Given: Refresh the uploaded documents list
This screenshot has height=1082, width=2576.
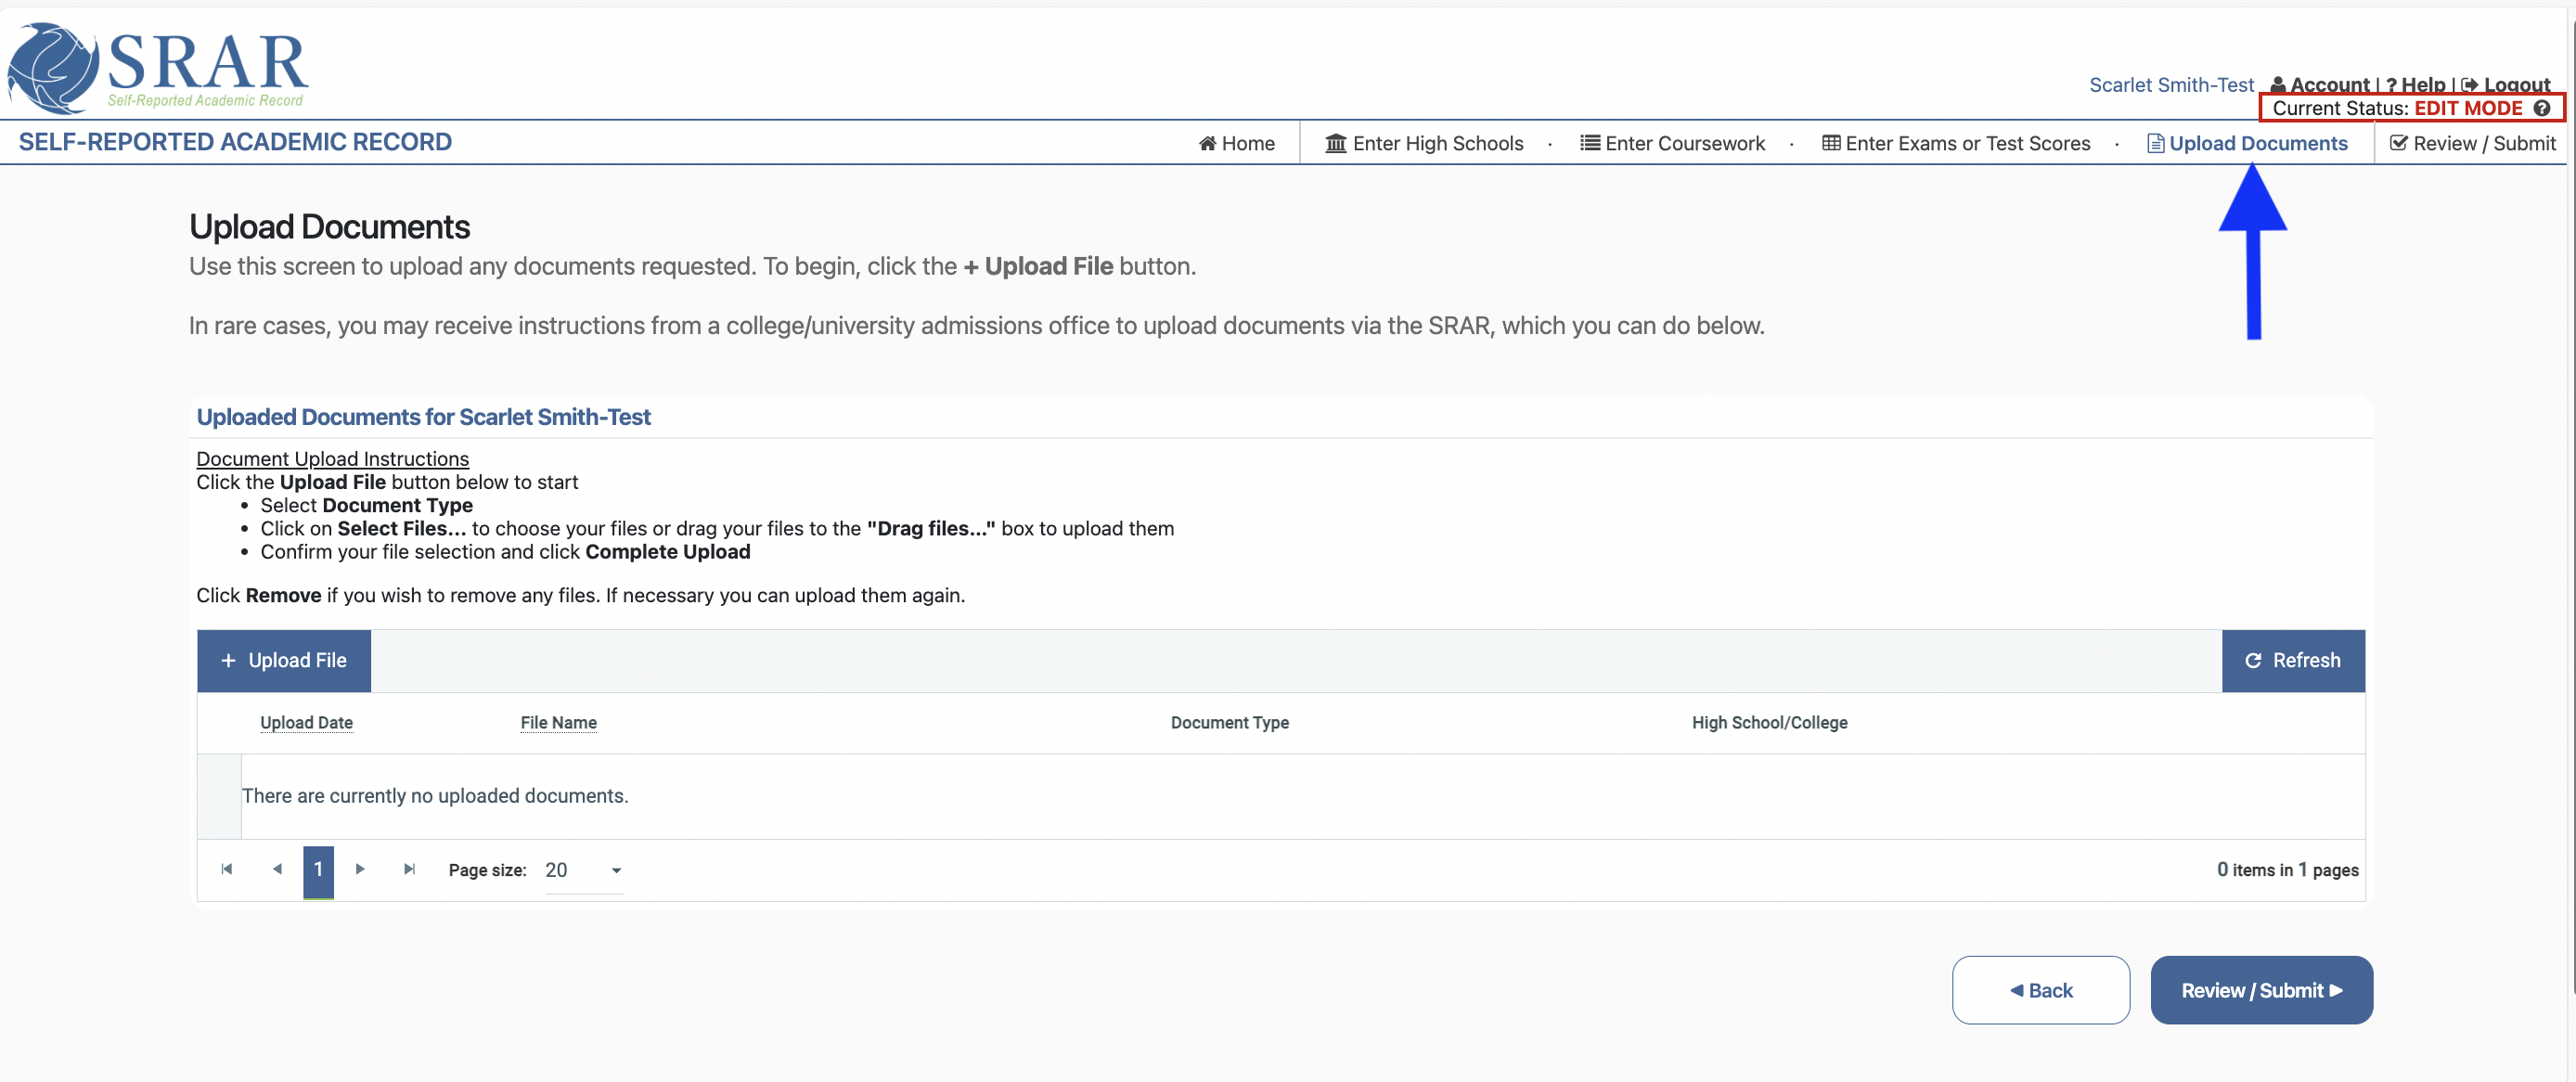Looking at the screenshot, I should click(2292, 660).
